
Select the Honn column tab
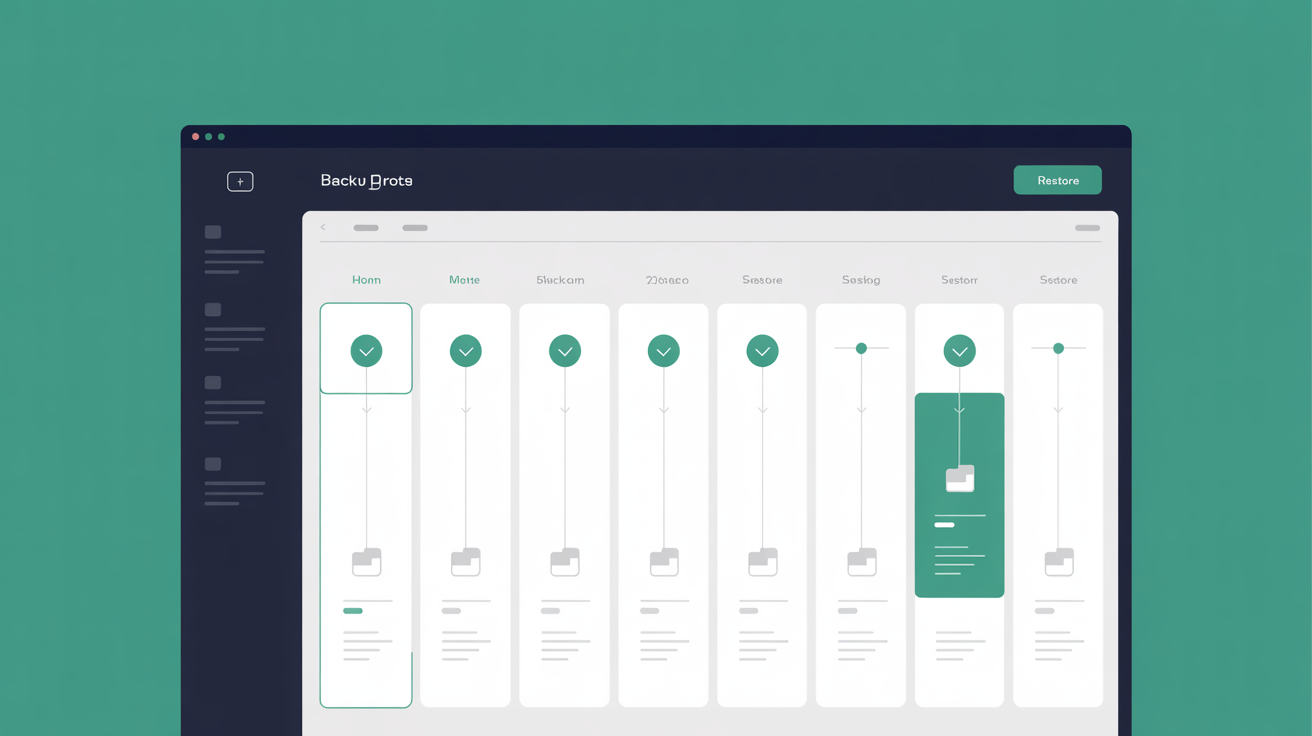tap(366, 280)
